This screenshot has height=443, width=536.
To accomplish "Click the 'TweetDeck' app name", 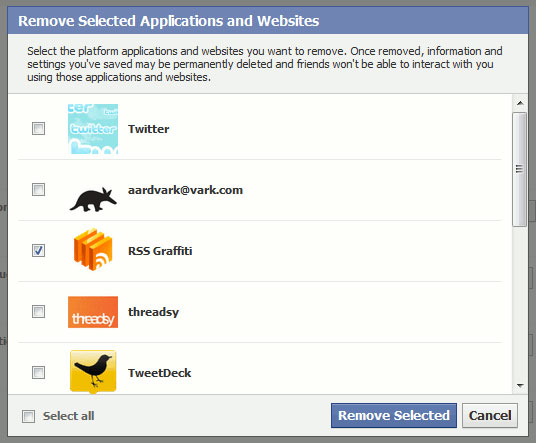I will 160,373.
